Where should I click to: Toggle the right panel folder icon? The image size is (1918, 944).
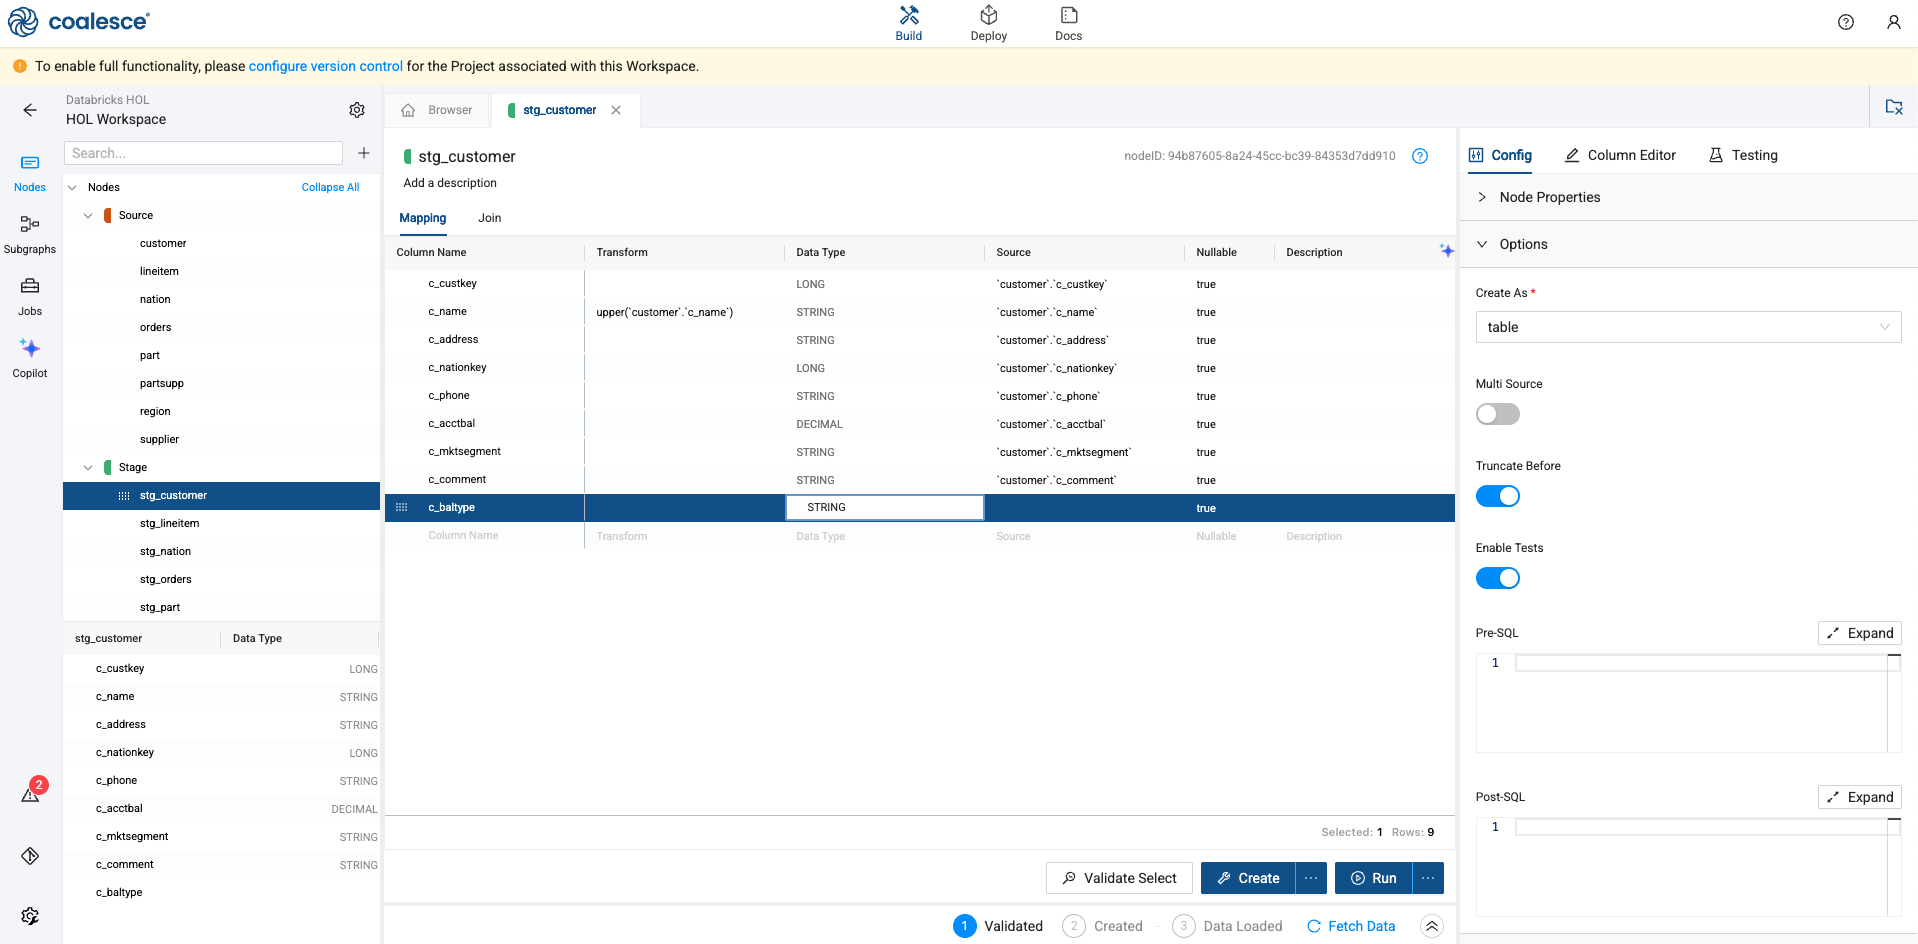1894,107
